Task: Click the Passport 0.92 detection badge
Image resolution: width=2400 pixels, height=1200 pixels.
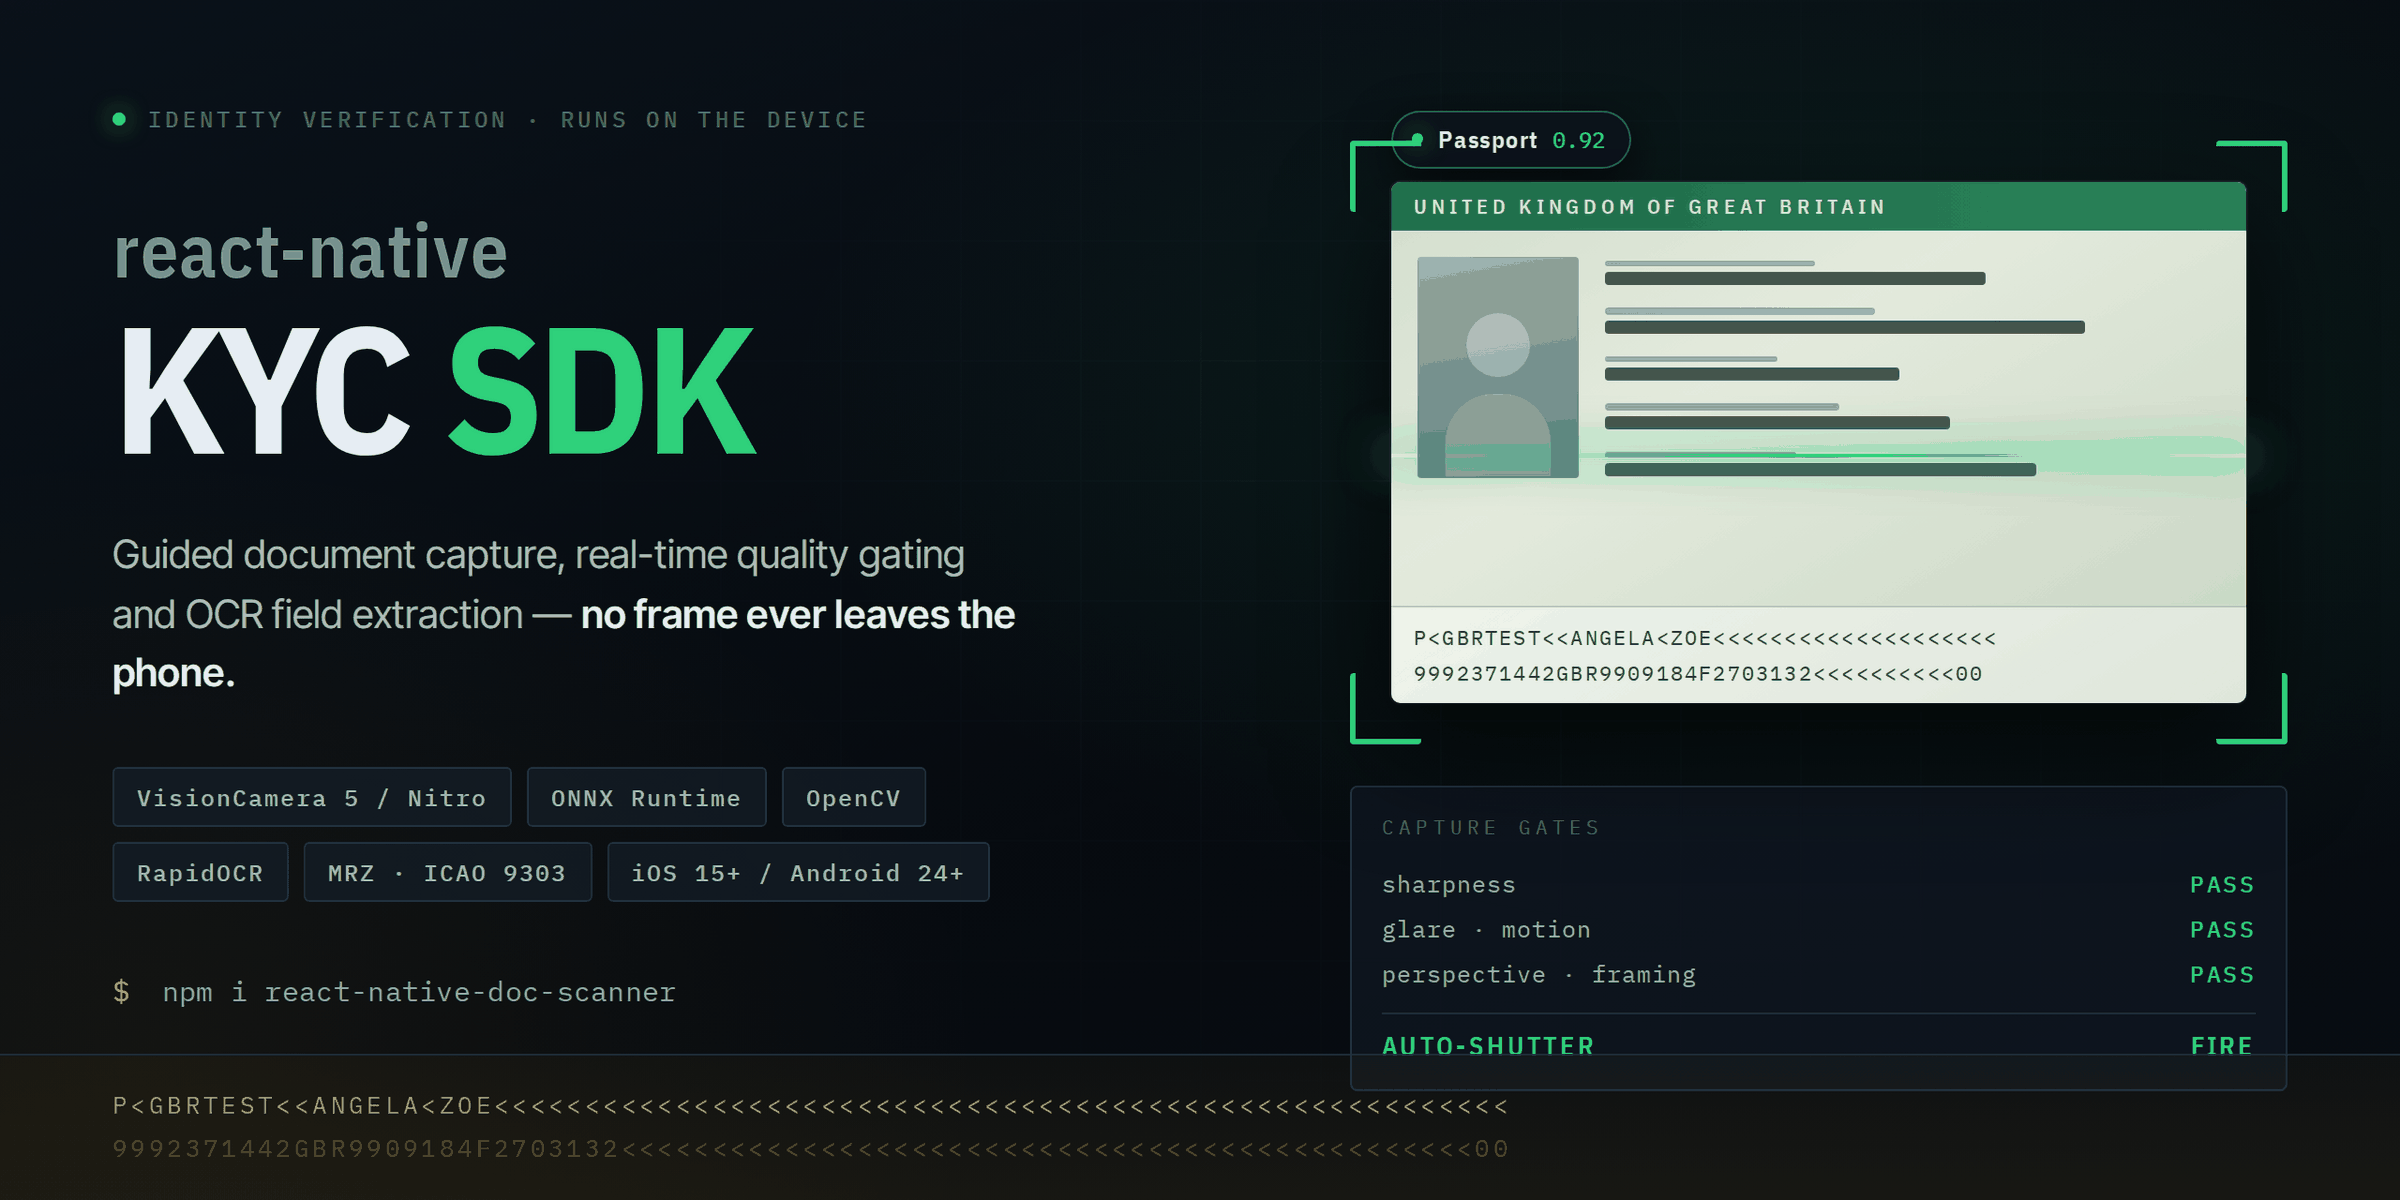Action: (x=1510, y=140)
